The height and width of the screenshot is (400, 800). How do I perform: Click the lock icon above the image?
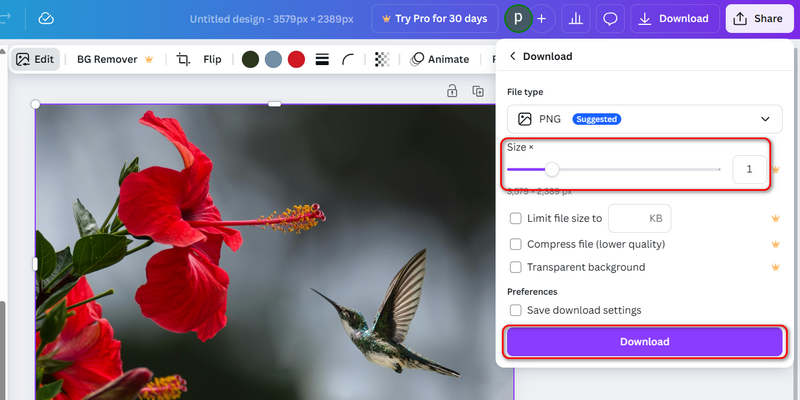tap(452, 91)
